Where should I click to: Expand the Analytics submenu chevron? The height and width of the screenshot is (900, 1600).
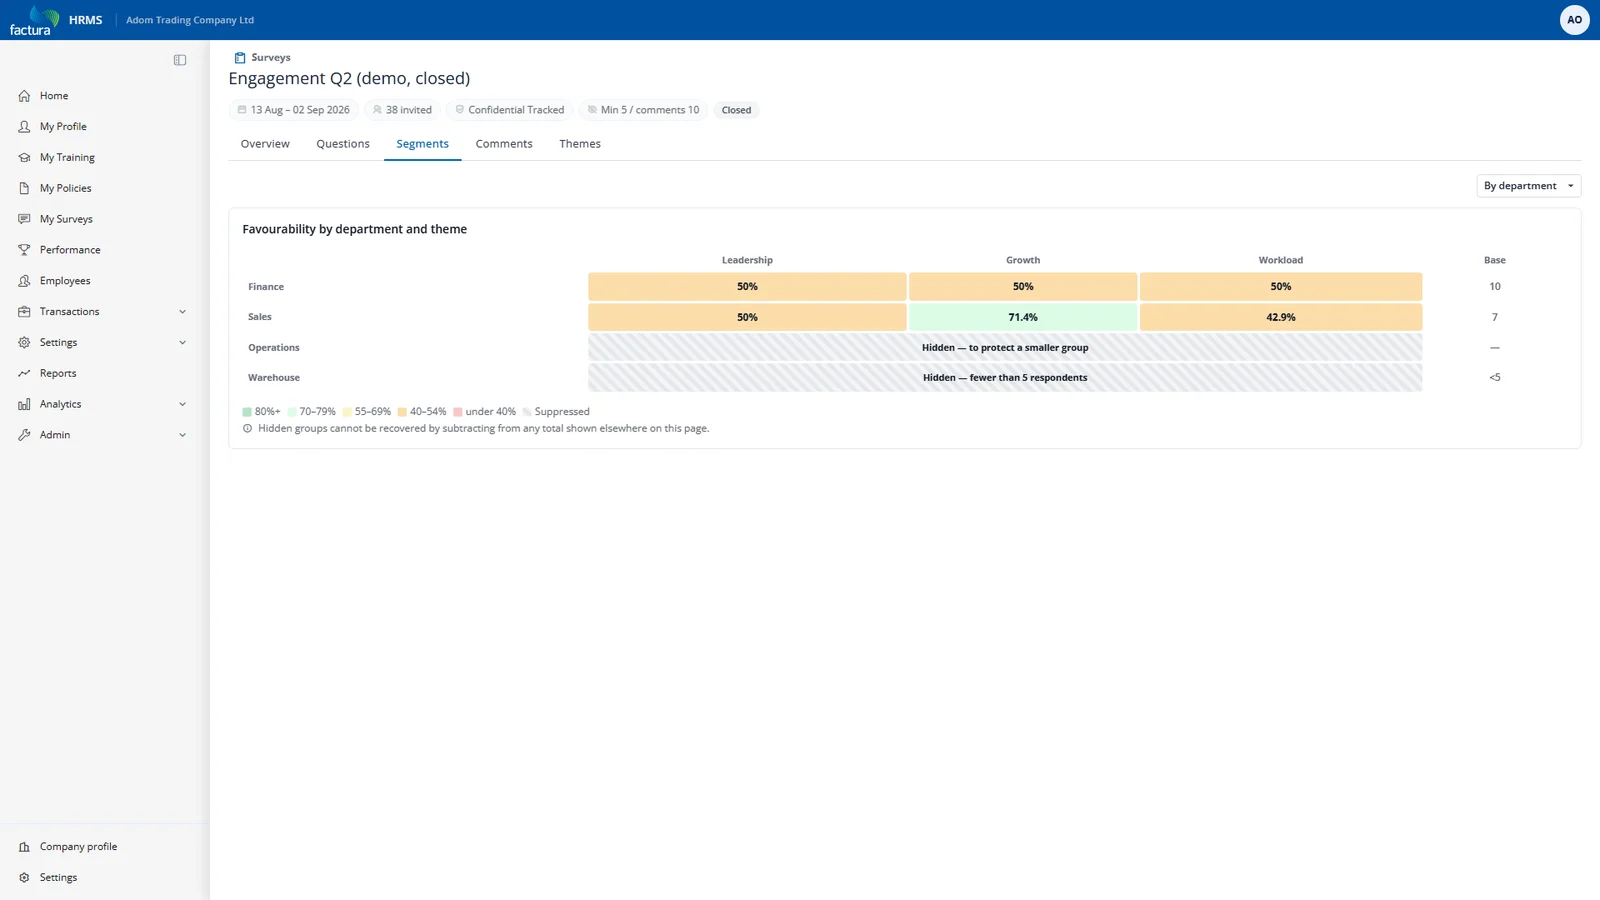point(182,404)
